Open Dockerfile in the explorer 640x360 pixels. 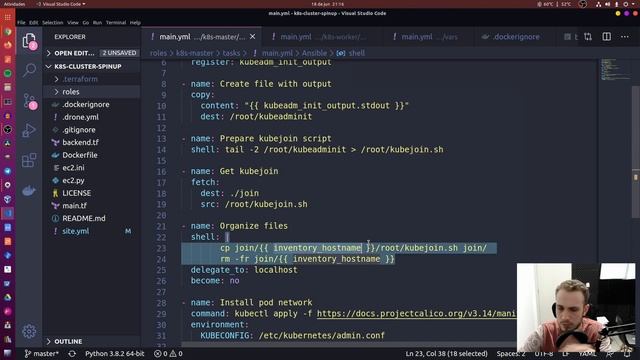[x=92, y=155]
